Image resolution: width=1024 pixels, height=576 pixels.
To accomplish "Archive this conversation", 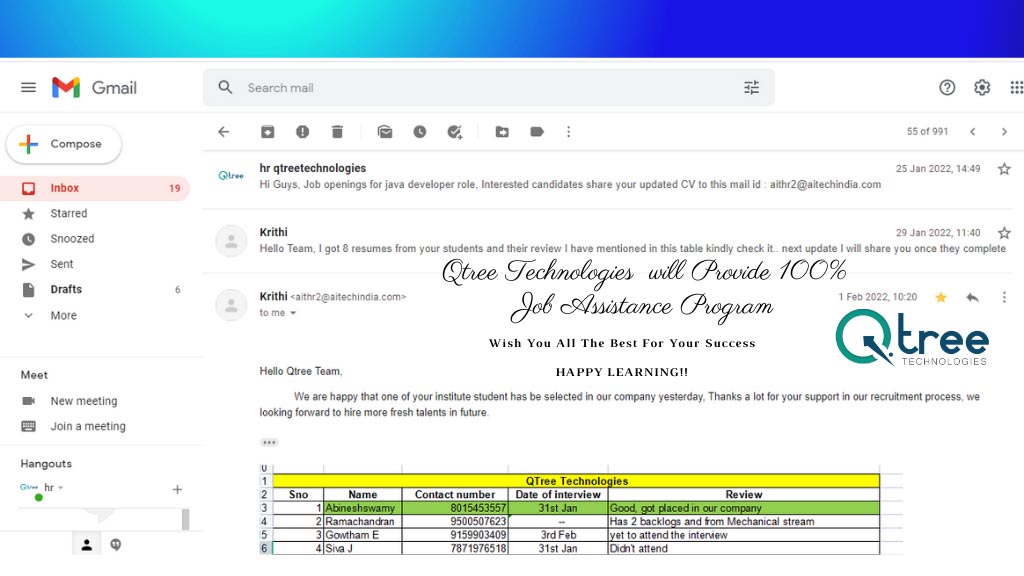I will click(268, 132).
